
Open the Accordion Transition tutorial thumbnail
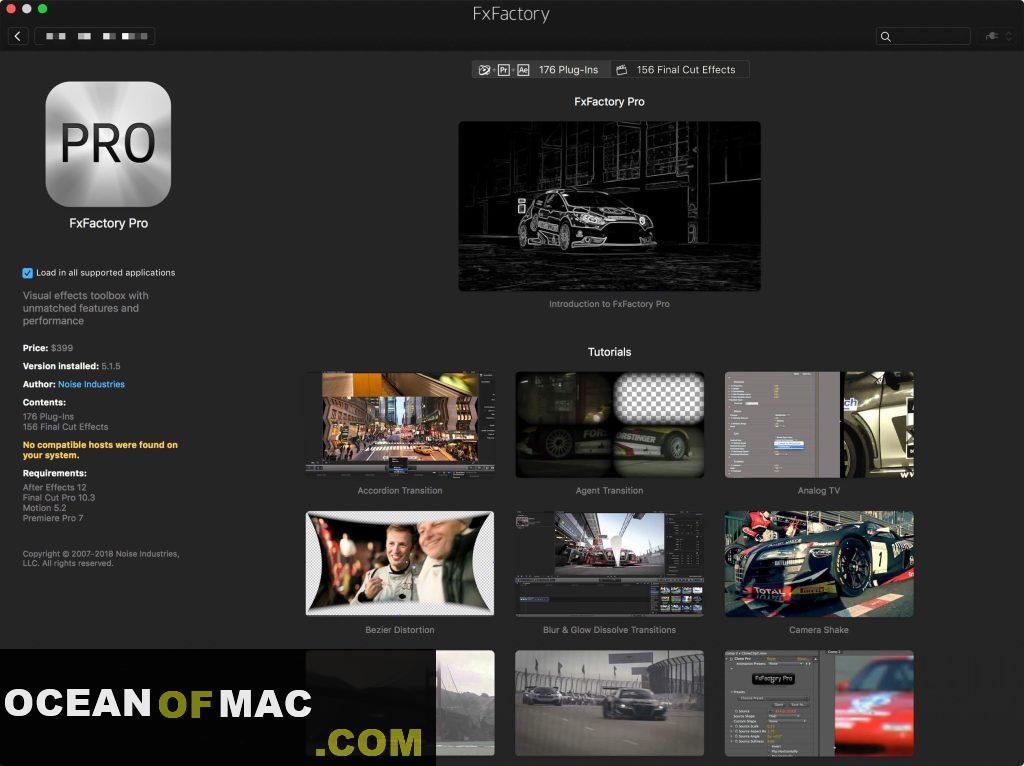pos(400,425)
